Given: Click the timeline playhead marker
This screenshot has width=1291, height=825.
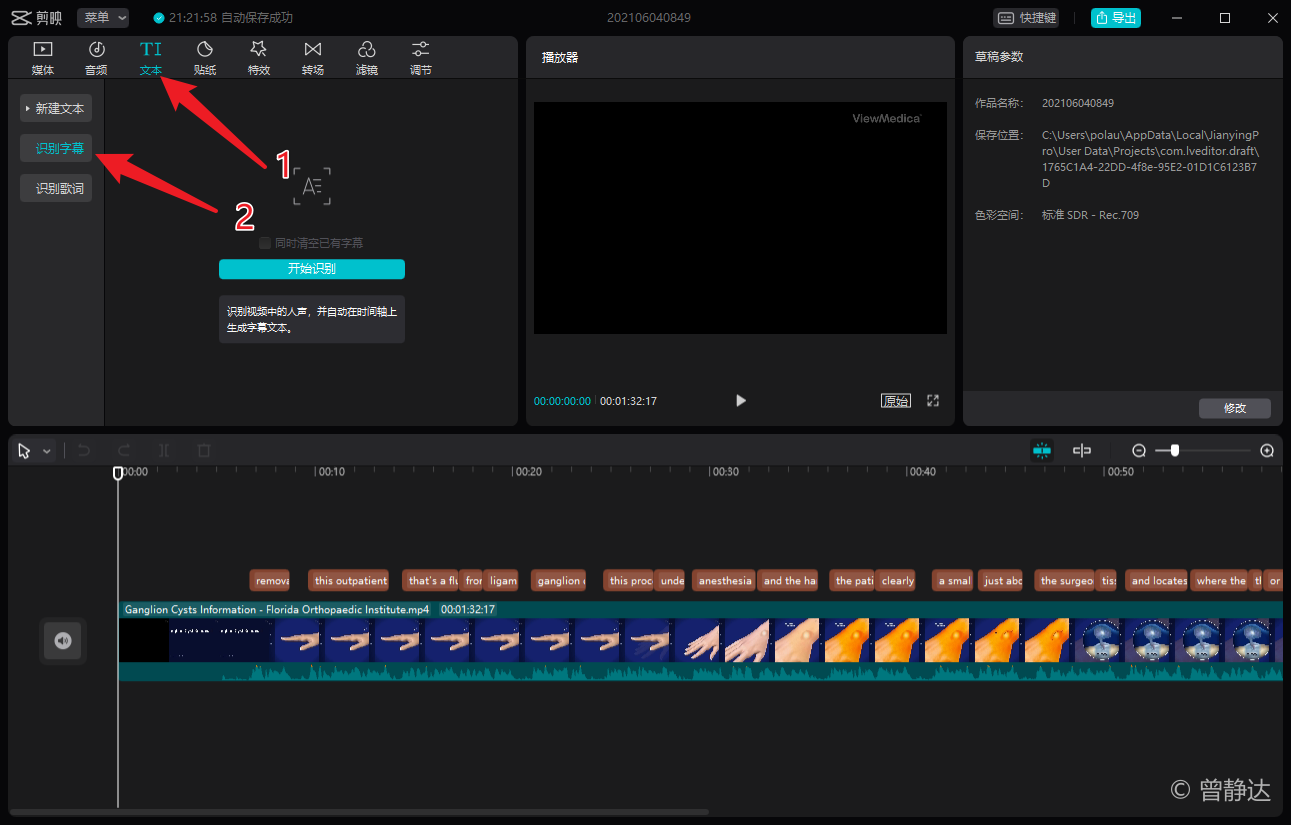Looking at the screenshot, I should pos(118,472).
